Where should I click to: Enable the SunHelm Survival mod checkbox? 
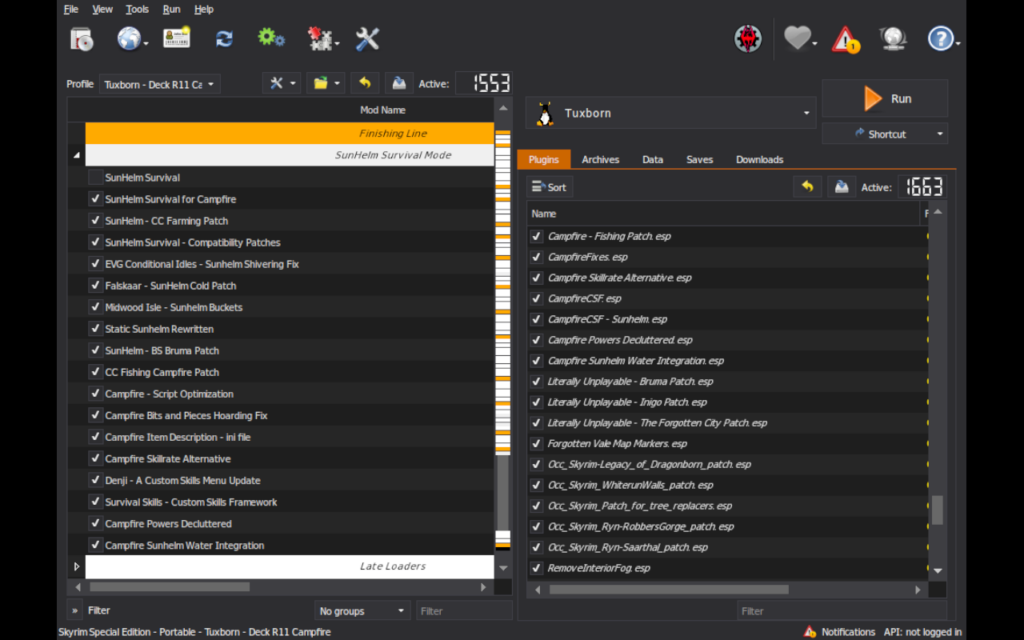pos(95,177)
